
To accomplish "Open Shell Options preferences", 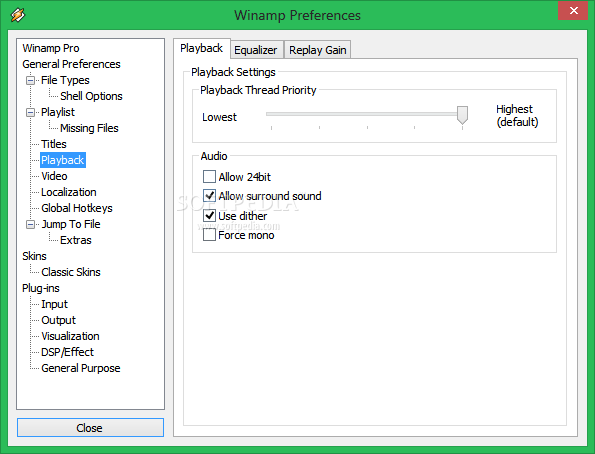I will [91, 96].
